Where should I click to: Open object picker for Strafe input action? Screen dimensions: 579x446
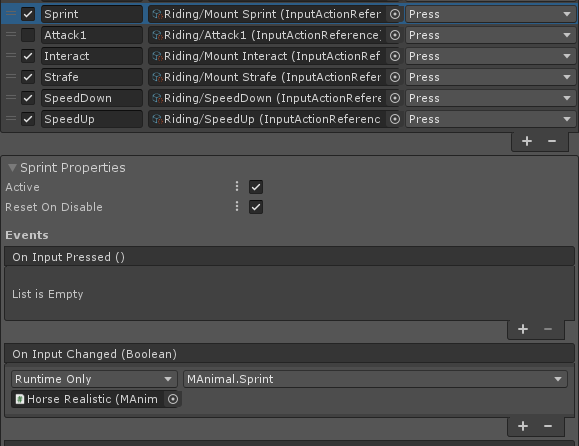pyautogui.click(x=395, y=77)
